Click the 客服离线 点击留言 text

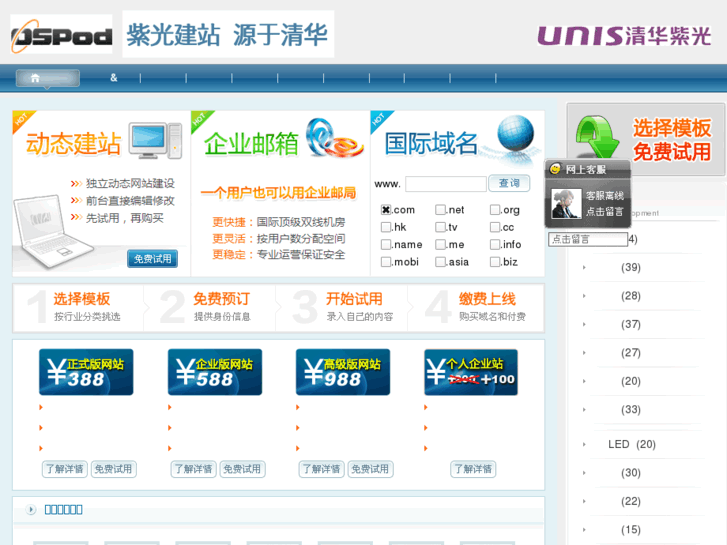(x=605, y=204)
